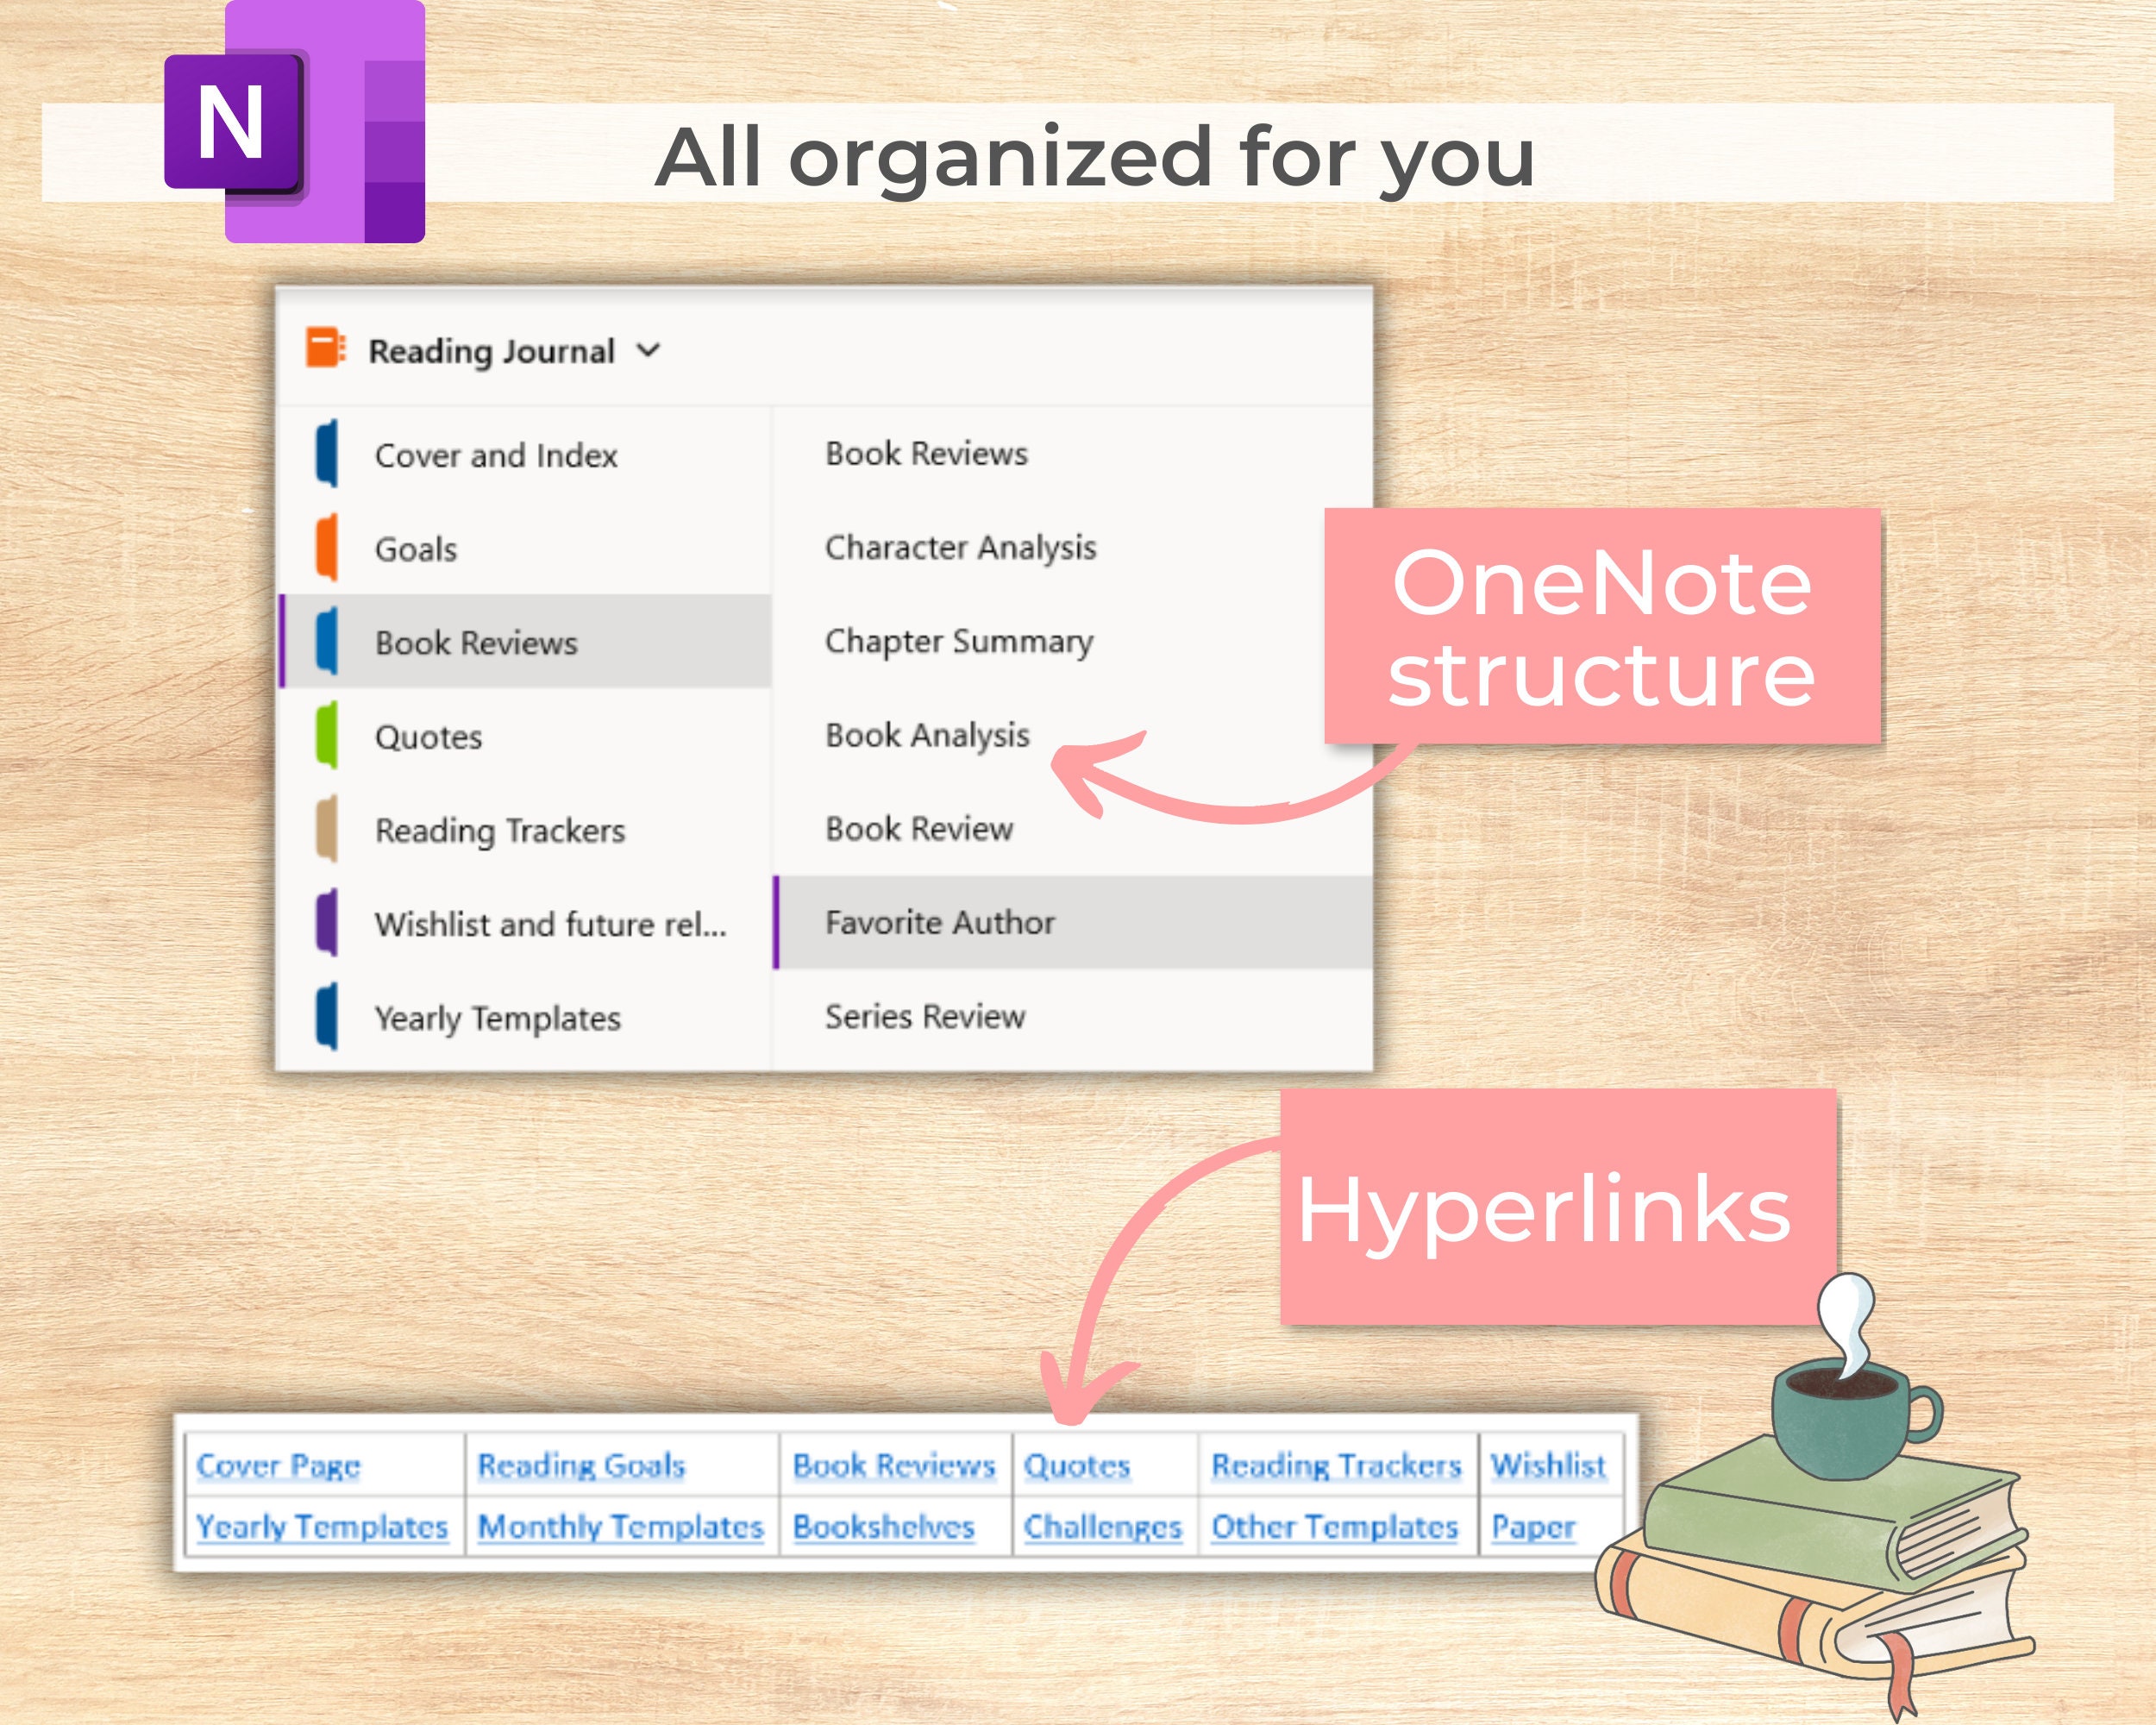This screenshot has height=1725, width=2156.
Task: Switch to the Book Reviews section
Action: [x=476, y=643]
